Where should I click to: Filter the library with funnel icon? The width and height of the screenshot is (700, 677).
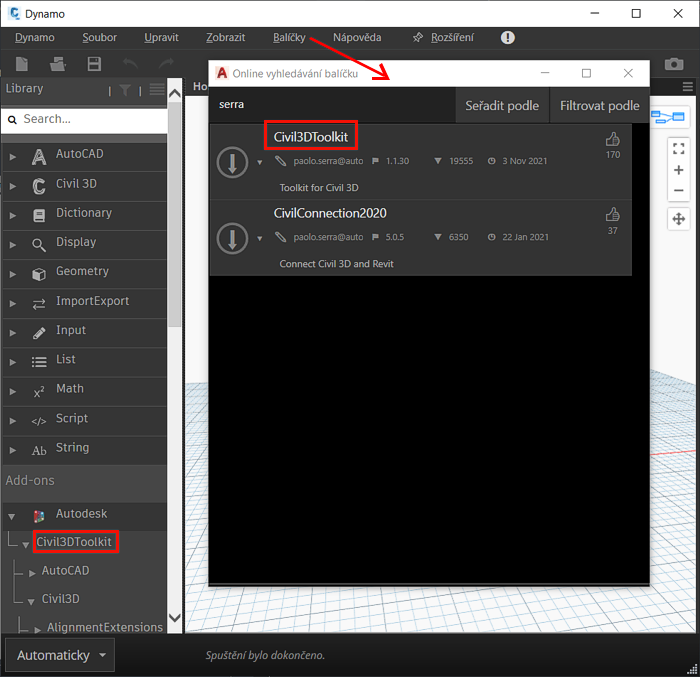(x=125, y=91)
